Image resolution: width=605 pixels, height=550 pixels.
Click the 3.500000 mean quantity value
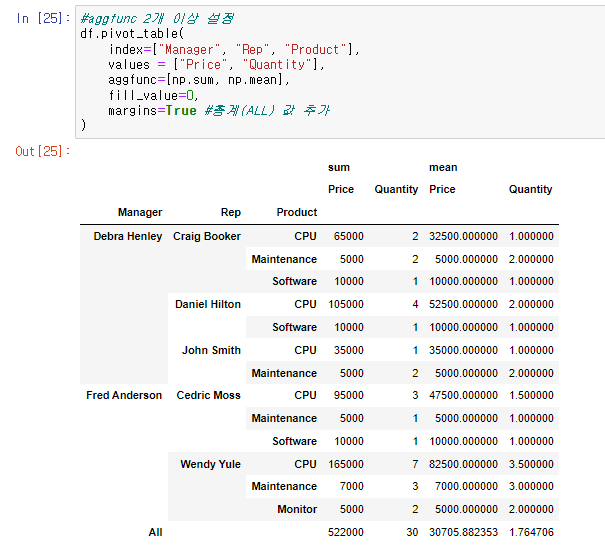pyautogui.click(x=531, y=464)
